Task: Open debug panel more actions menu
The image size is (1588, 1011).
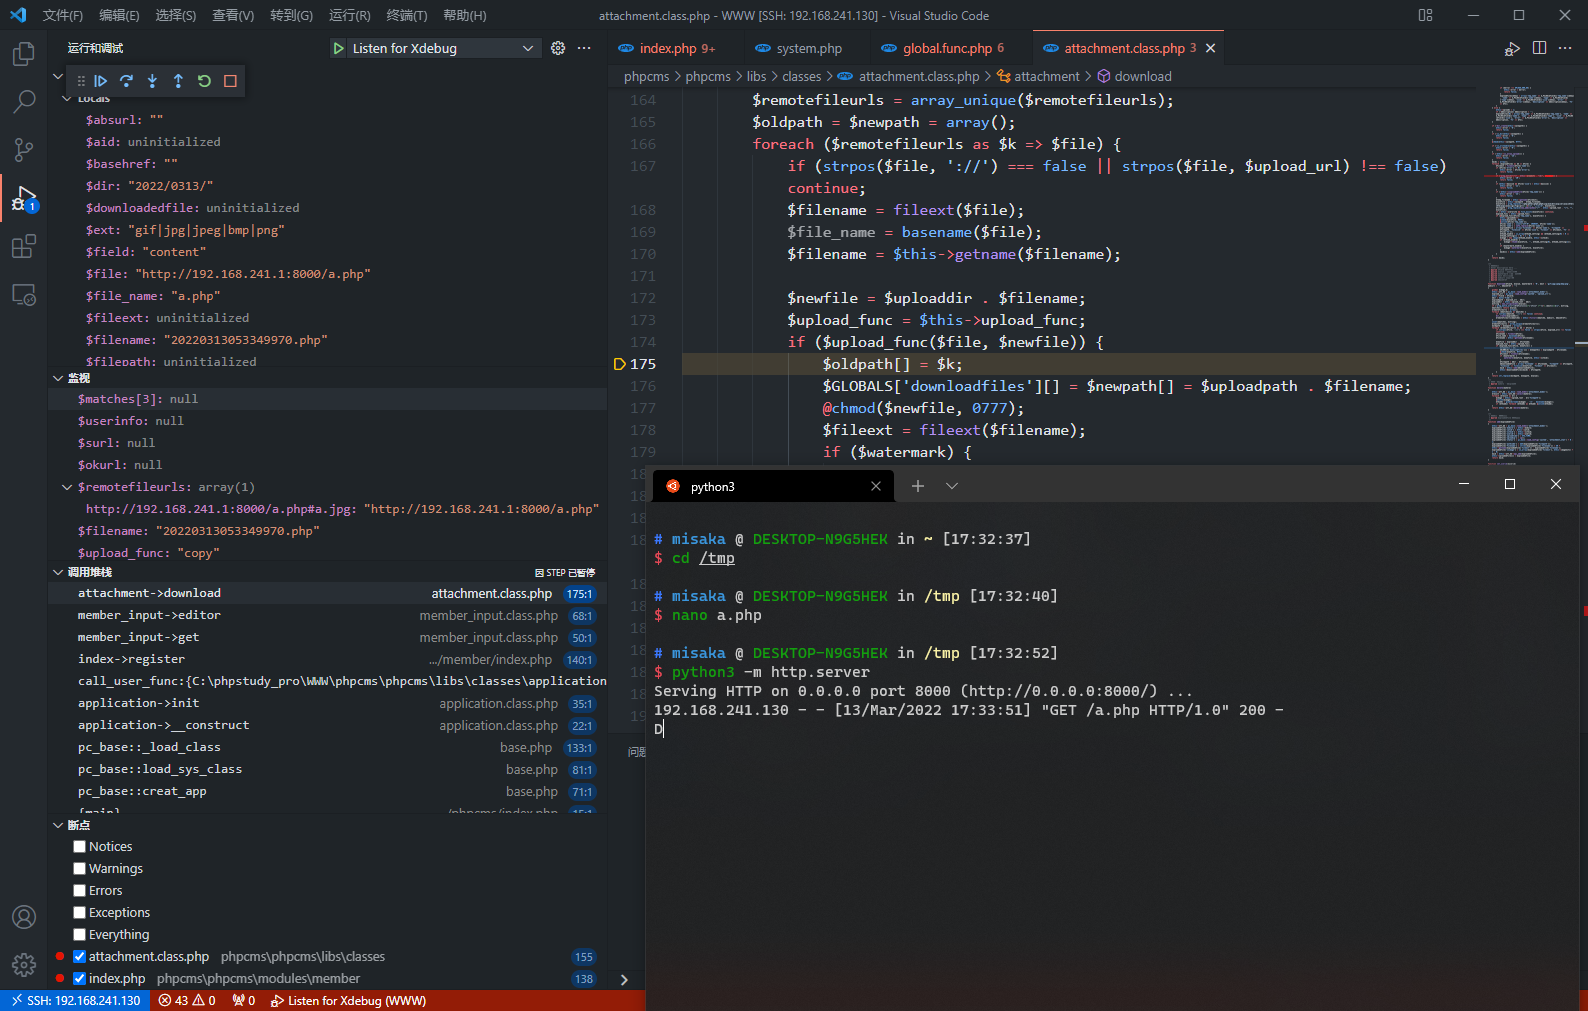Action: click(x=584, y=48)
